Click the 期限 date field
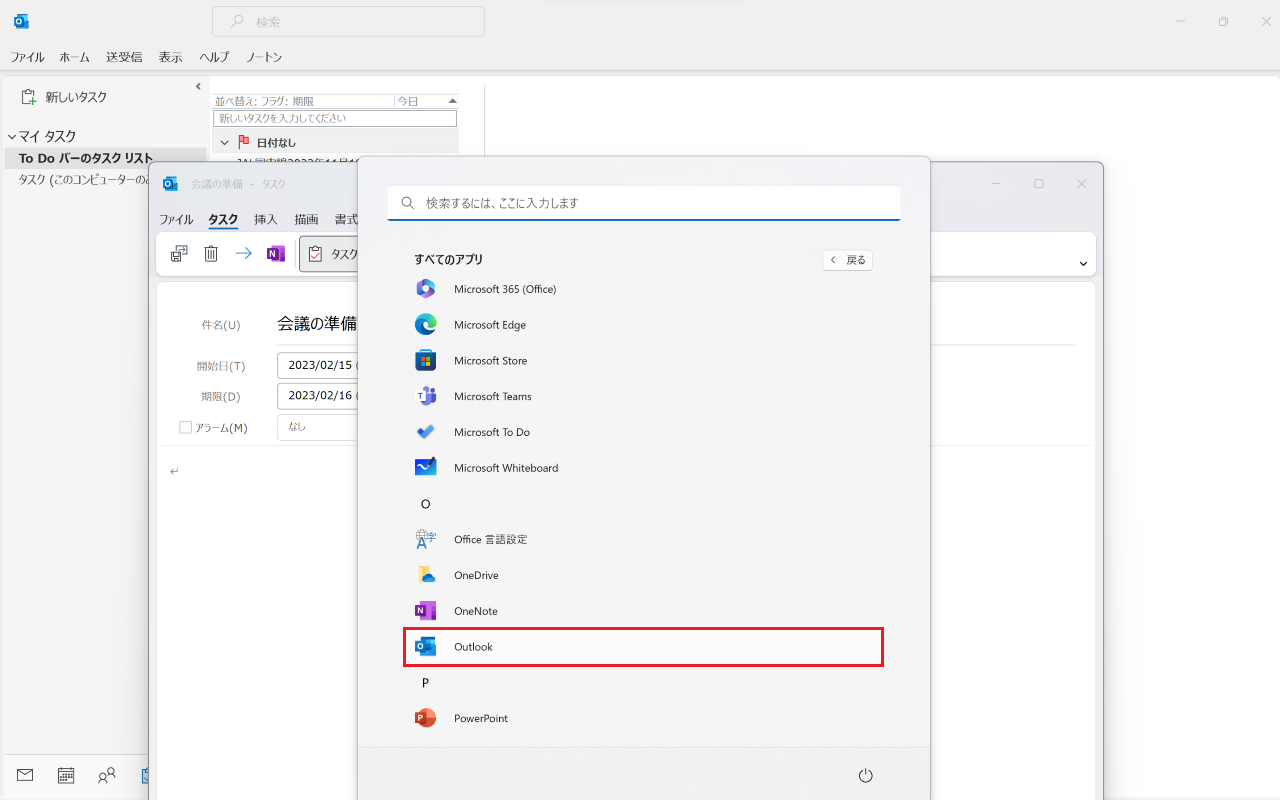The image size is (1280, 800). point(318,396)
